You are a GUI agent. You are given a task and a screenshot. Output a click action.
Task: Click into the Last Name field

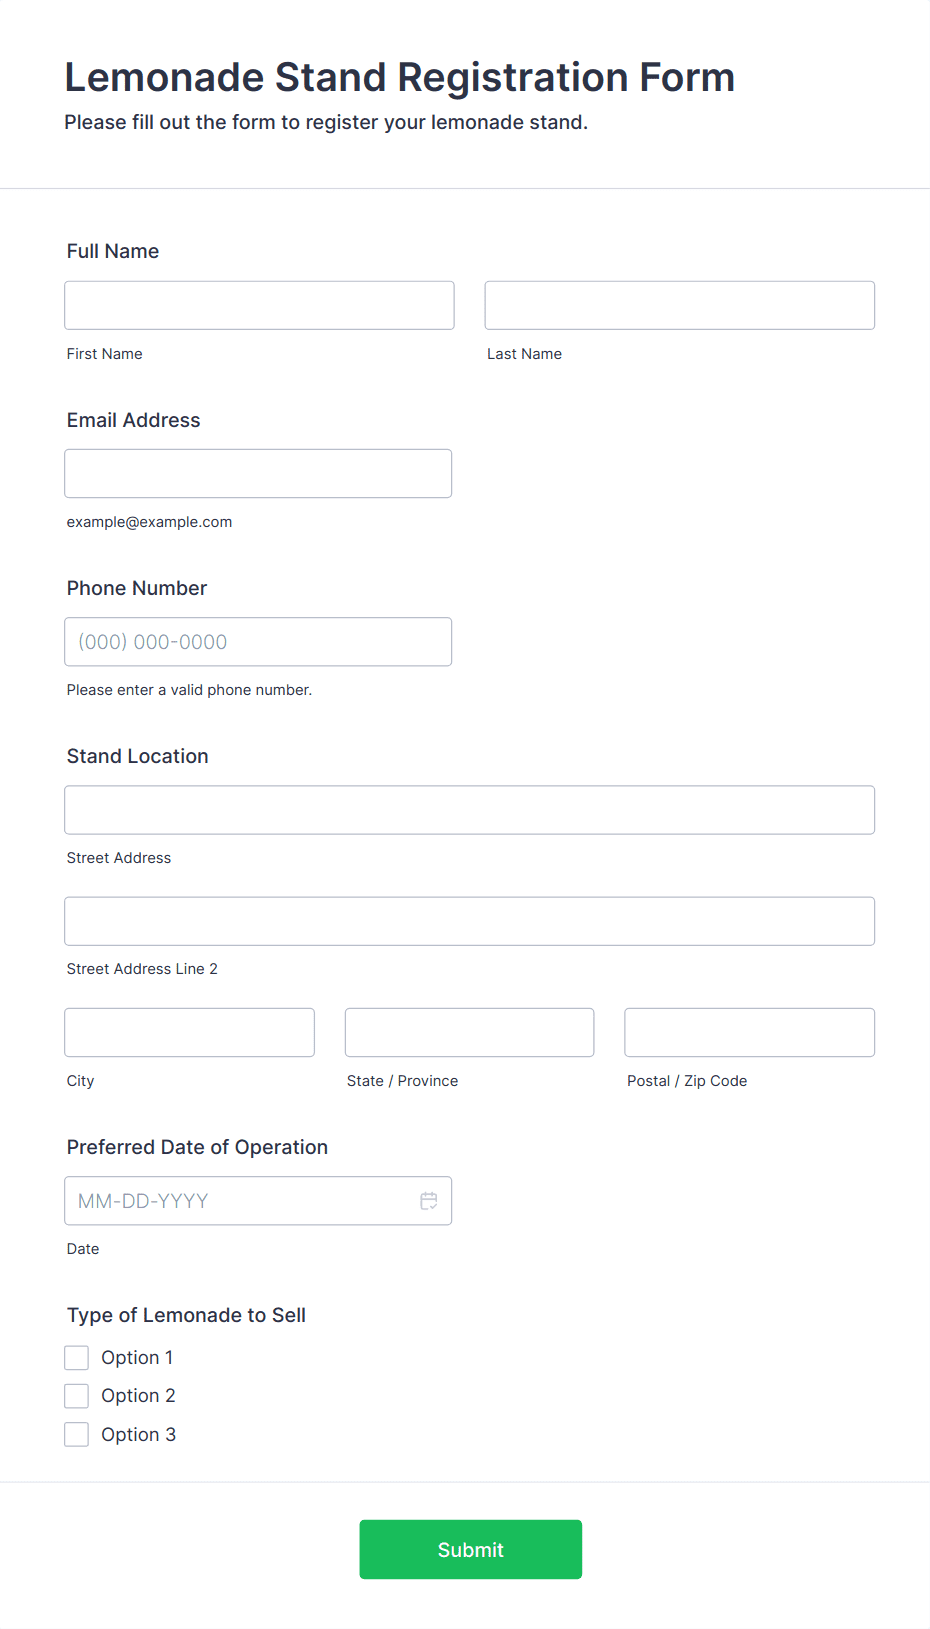pos(679,305)
